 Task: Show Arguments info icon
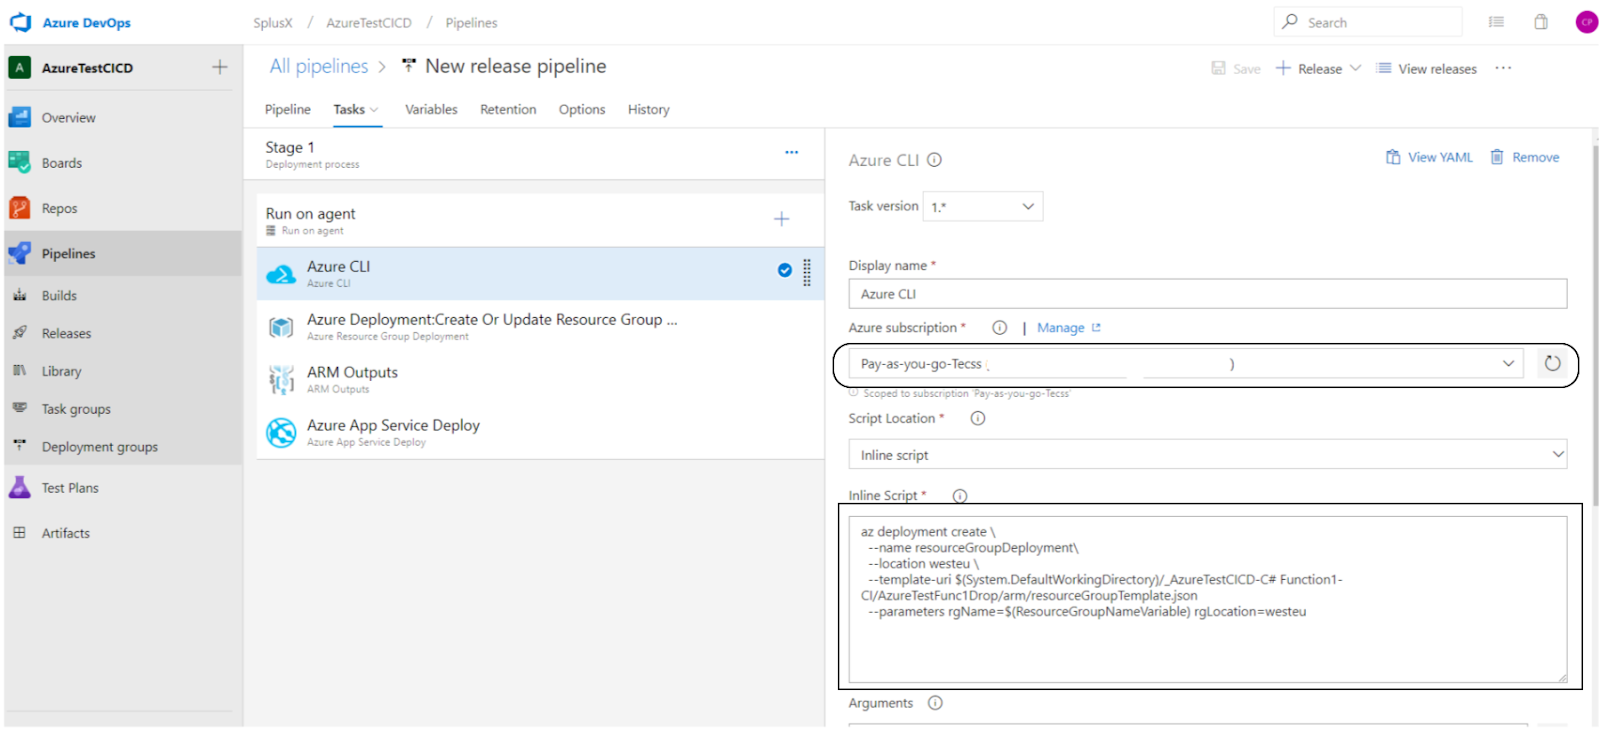tap(935, 703)
